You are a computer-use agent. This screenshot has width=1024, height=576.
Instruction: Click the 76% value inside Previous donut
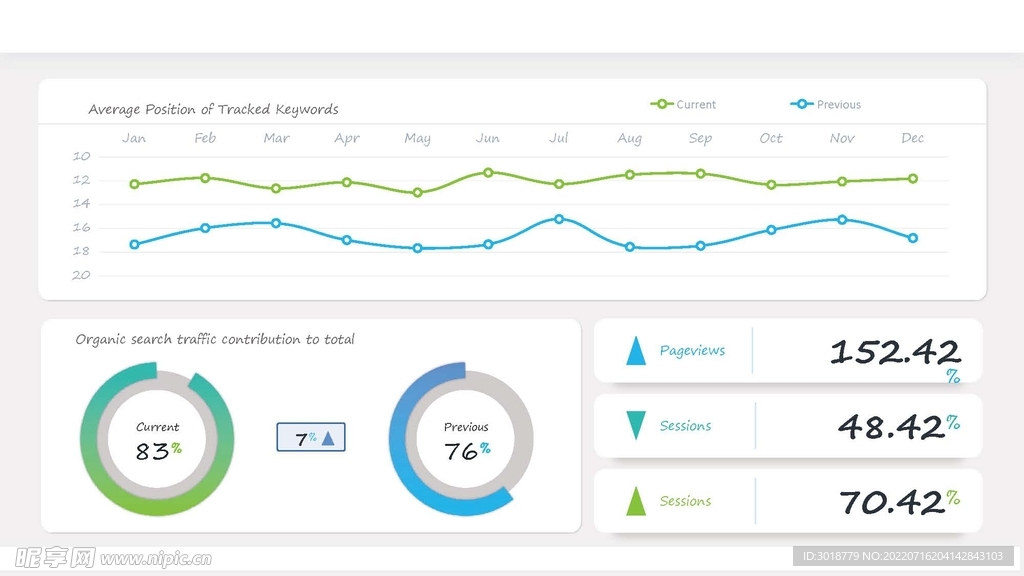[x=466, y=451]
